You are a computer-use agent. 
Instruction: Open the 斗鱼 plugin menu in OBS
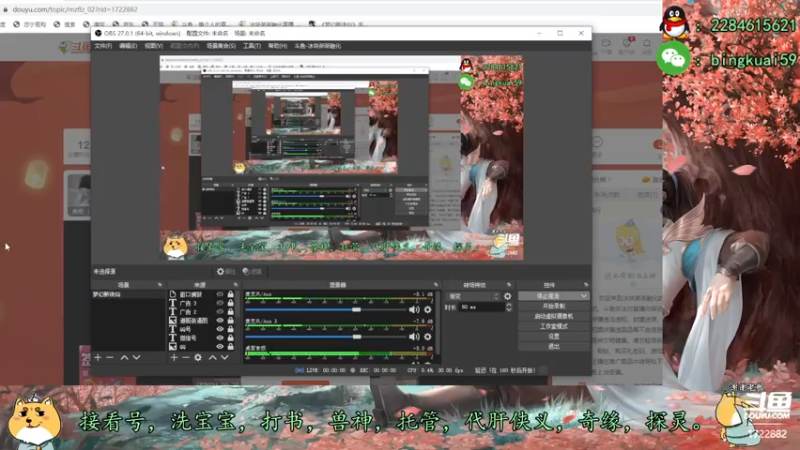pos(318,46)
